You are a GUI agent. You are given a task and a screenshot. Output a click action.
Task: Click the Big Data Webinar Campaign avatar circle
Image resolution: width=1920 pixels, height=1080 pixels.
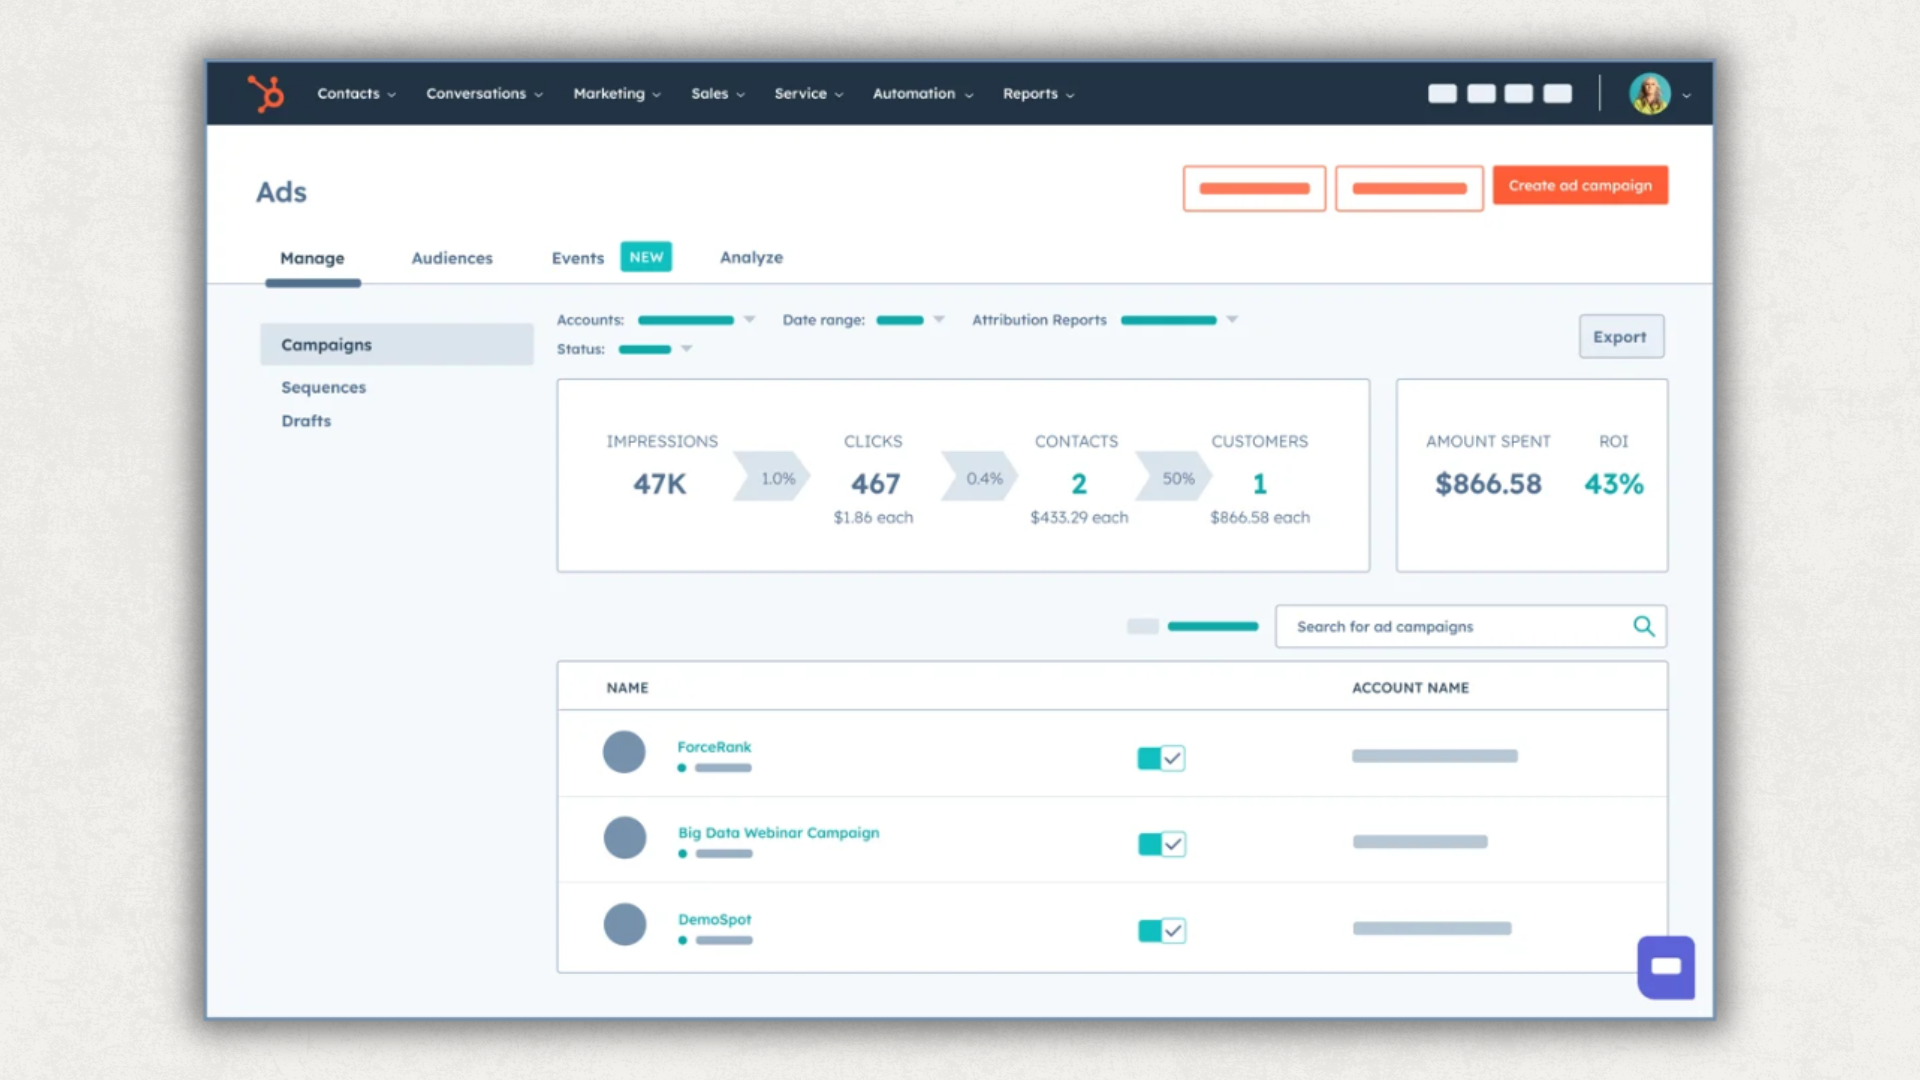tap(625, 838)
